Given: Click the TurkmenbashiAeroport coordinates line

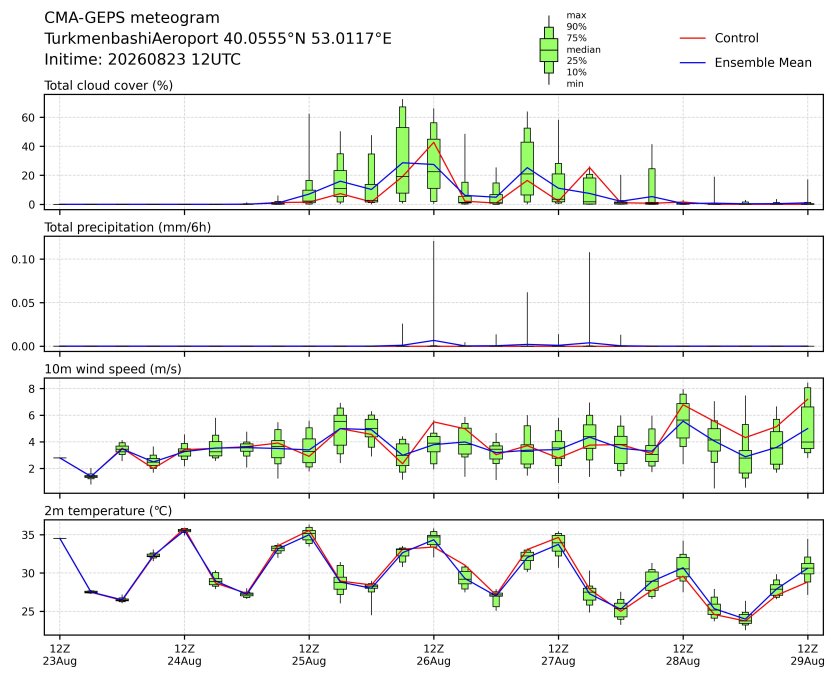Looking at the screenshot, I should 218,38.
